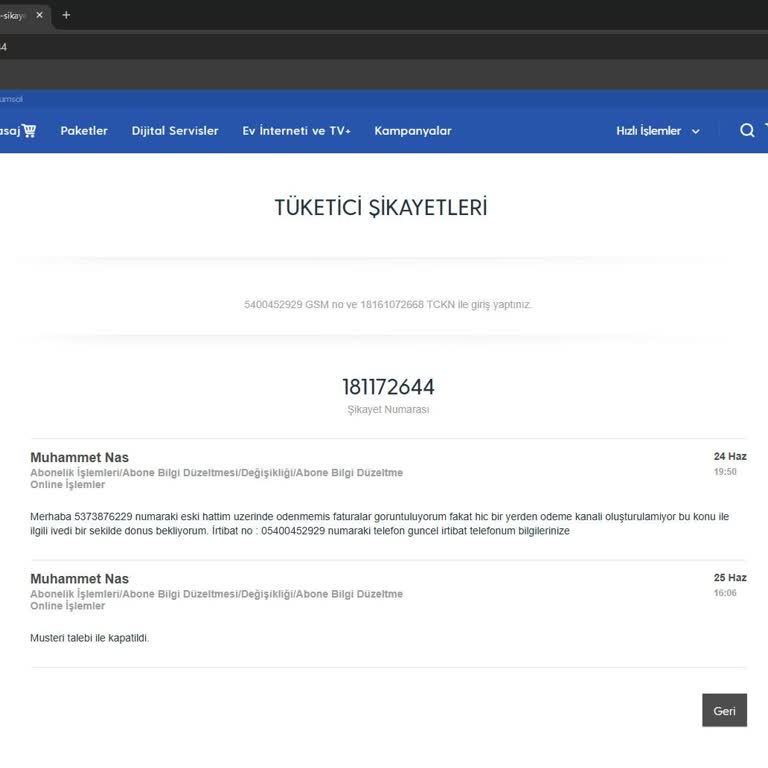
Task: Expand the Hızlı İşlemler dropdown
Action: pyautogui.click(x=658, y=131)
